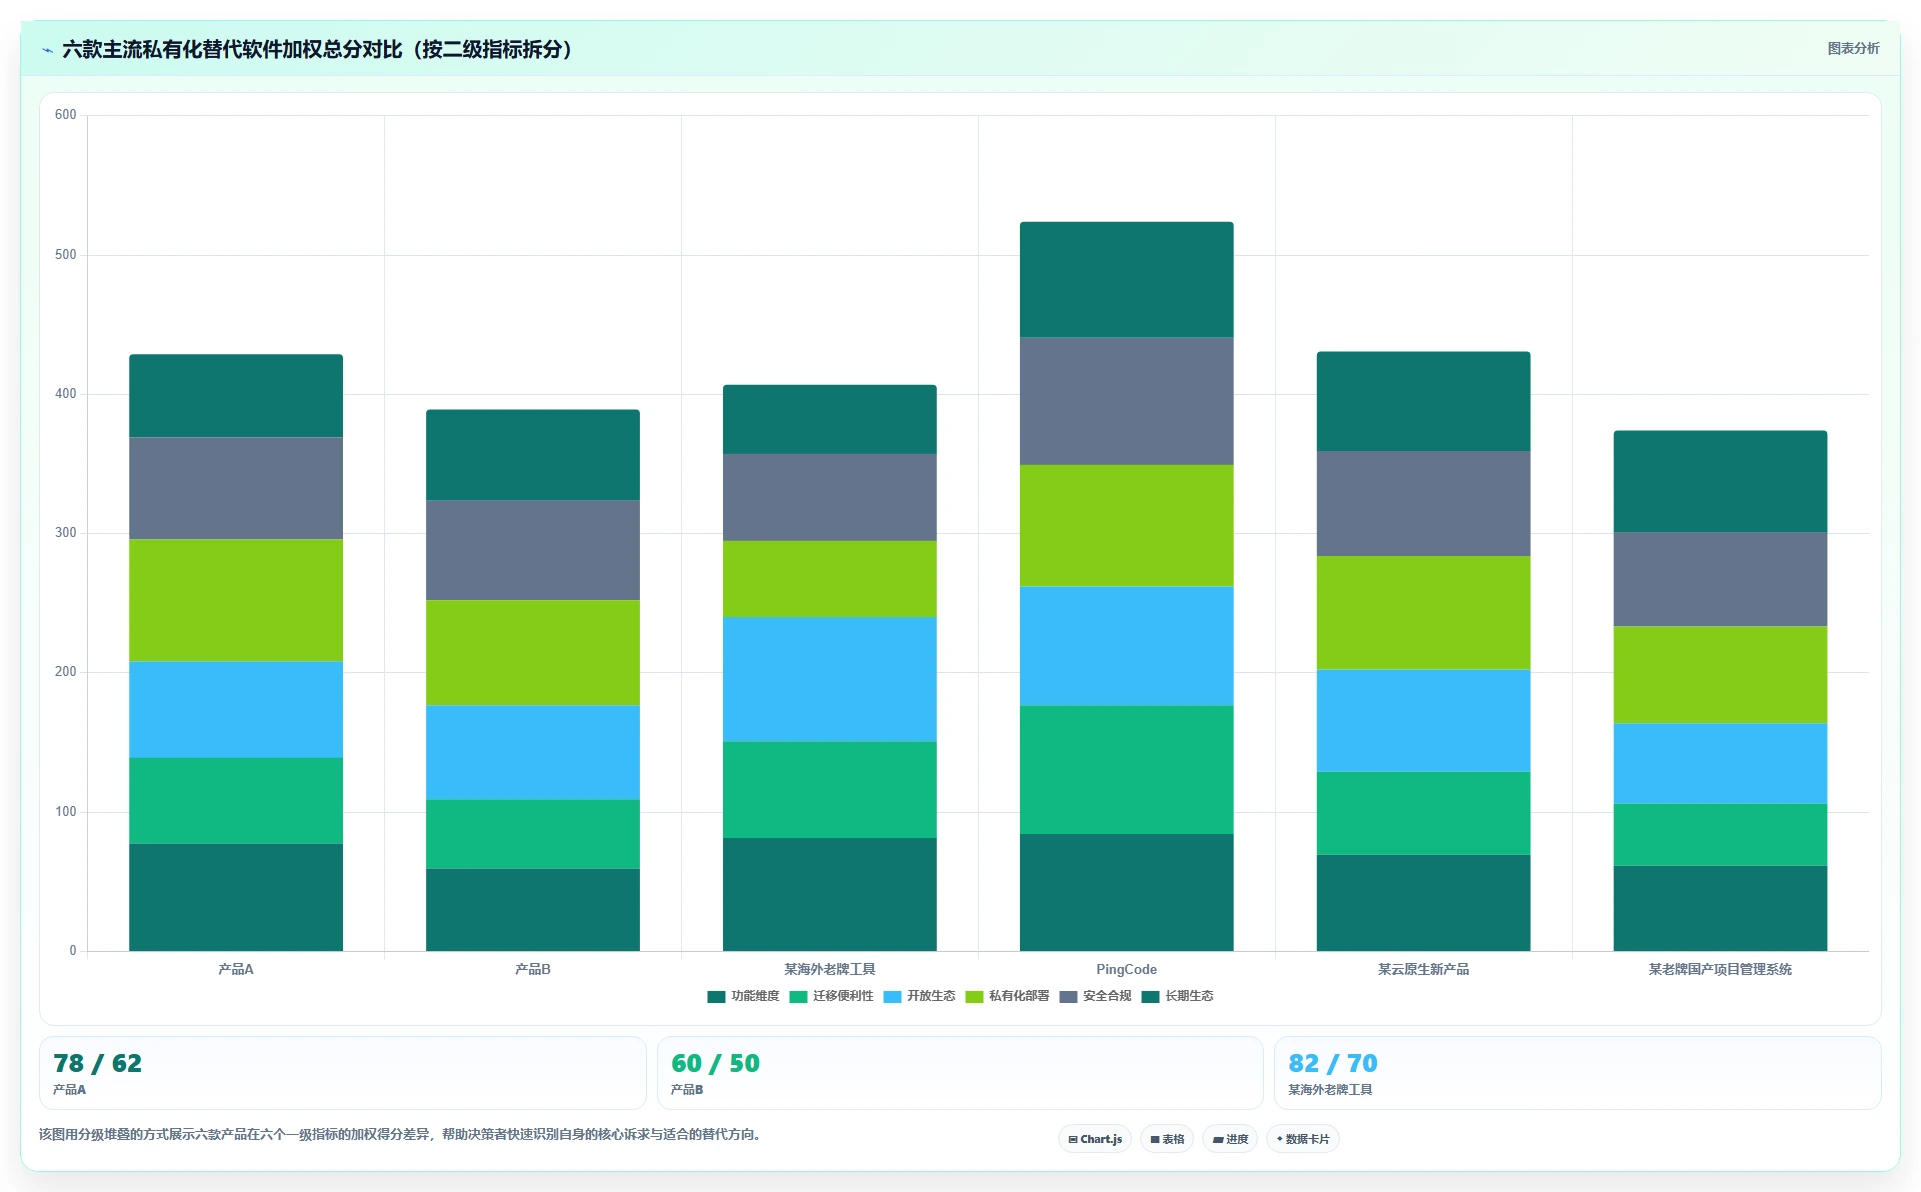The width and height of the screenshot is (1921, 1192).
Task: Click the bright green 迁移便利性 segment of 产品B bar
Action: pyautogui.click(x=533, y=834)
